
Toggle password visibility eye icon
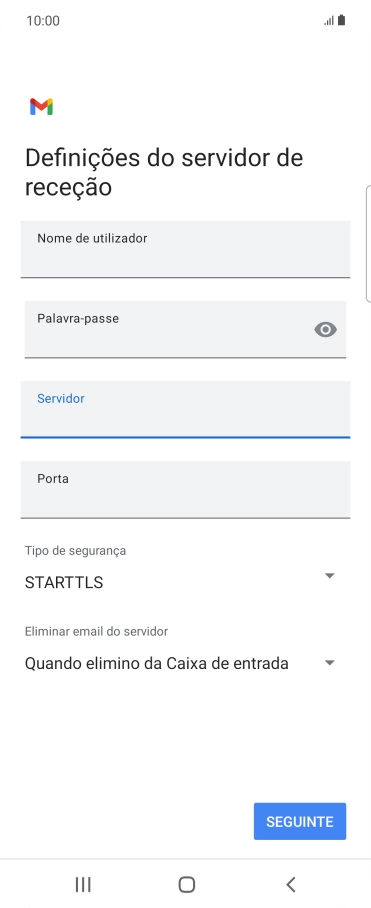325,329
